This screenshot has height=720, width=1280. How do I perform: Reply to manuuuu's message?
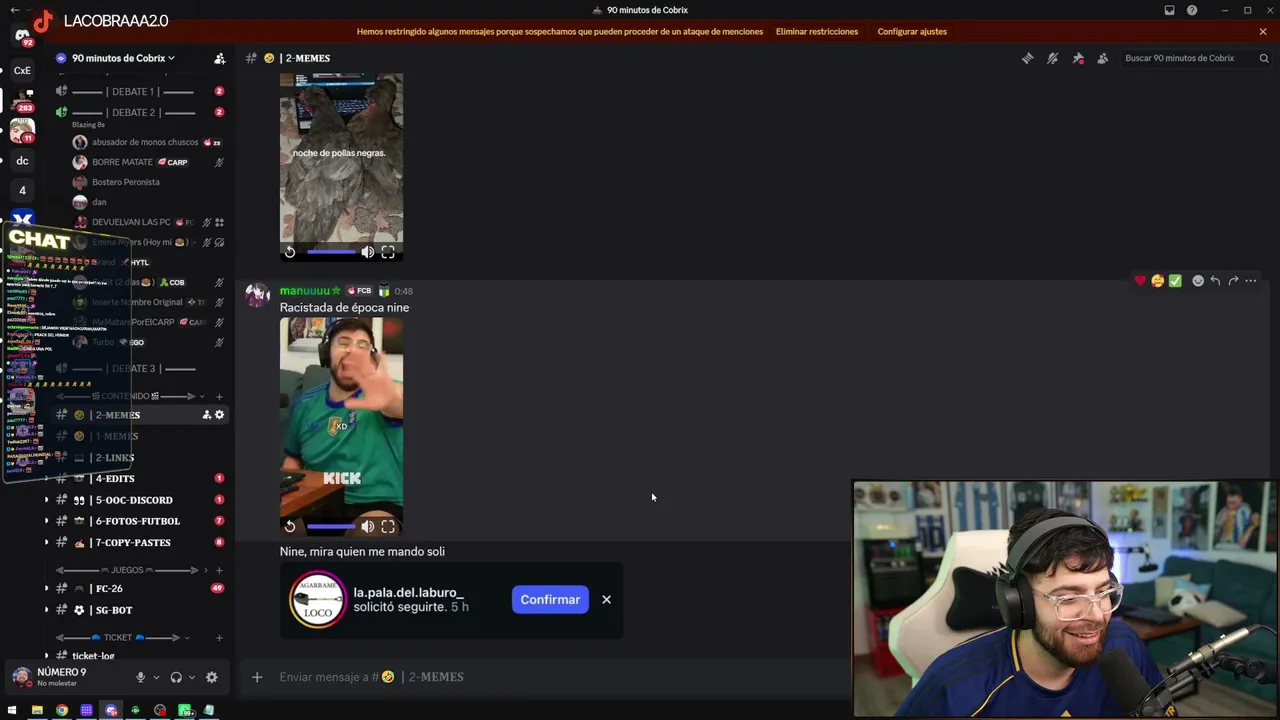click(1215, 281)
